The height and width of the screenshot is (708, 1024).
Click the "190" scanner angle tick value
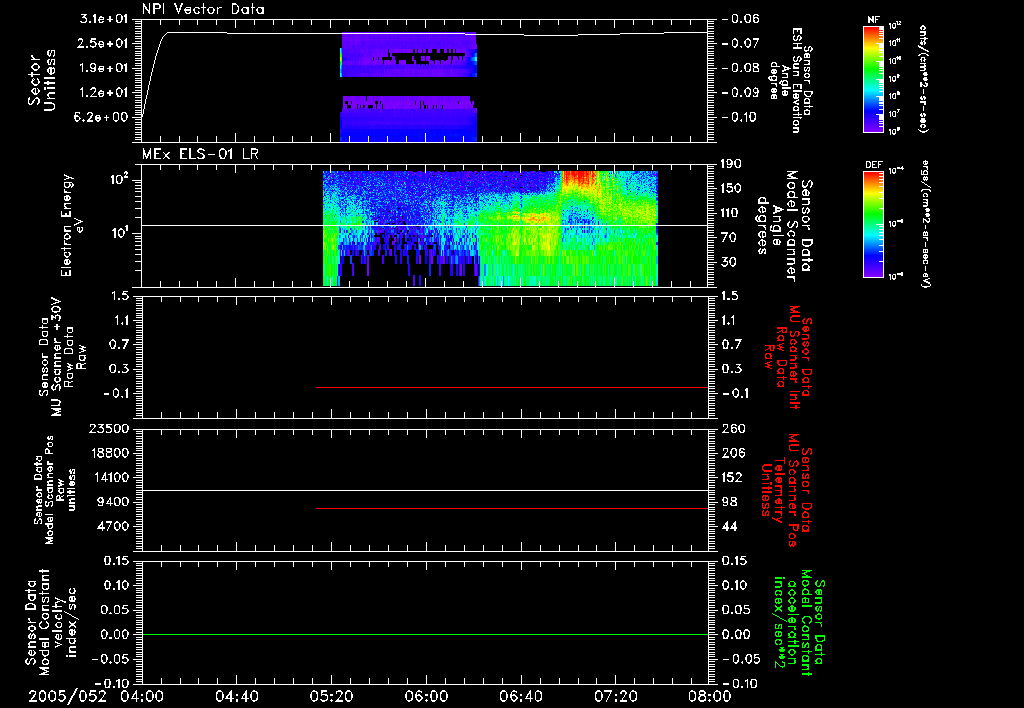tap(731, 164)
